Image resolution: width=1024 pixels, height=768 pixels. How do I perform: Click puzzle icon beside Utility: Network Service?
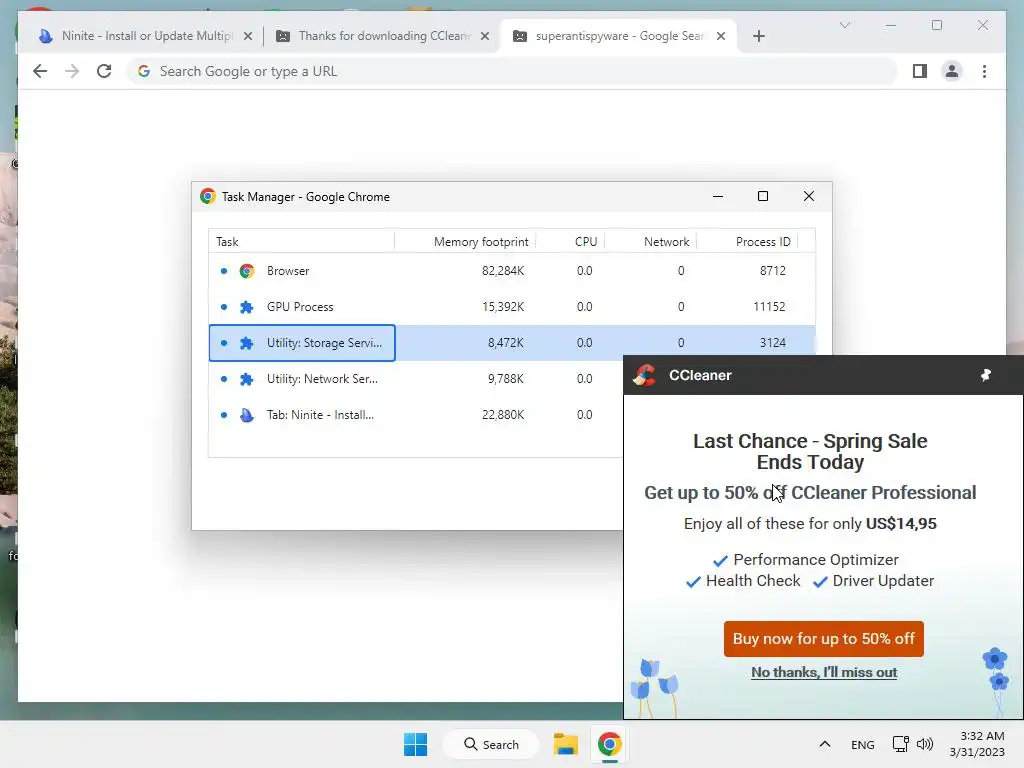(x=246, y=379)
